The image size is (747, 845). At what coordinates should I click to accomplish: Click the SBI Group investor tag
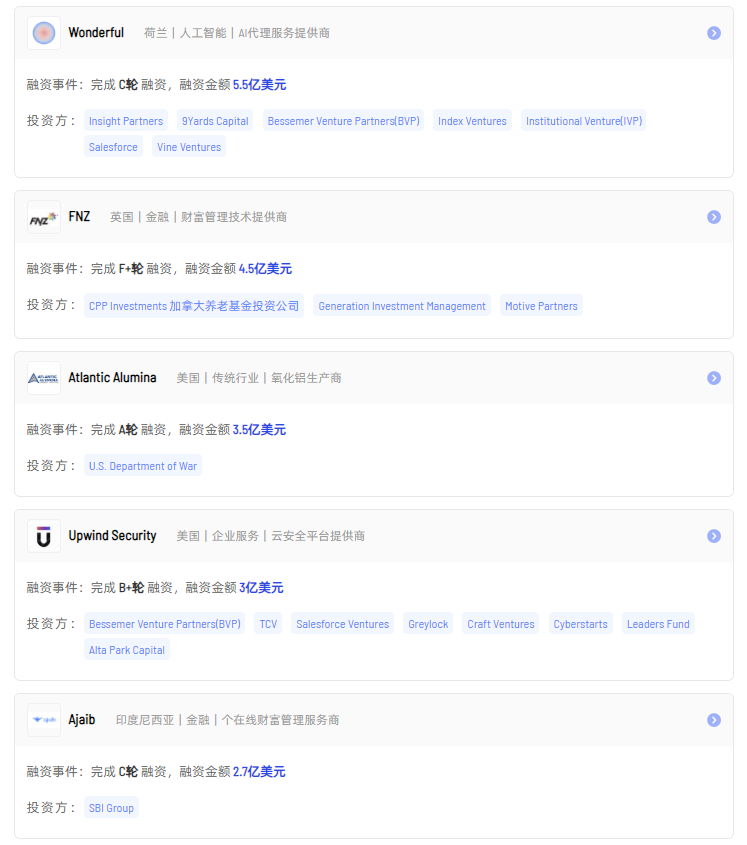[x=111, y=807]
